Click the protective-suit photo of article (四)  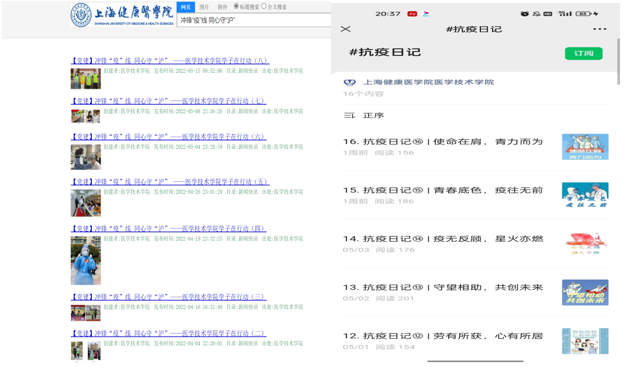[86, 260]
